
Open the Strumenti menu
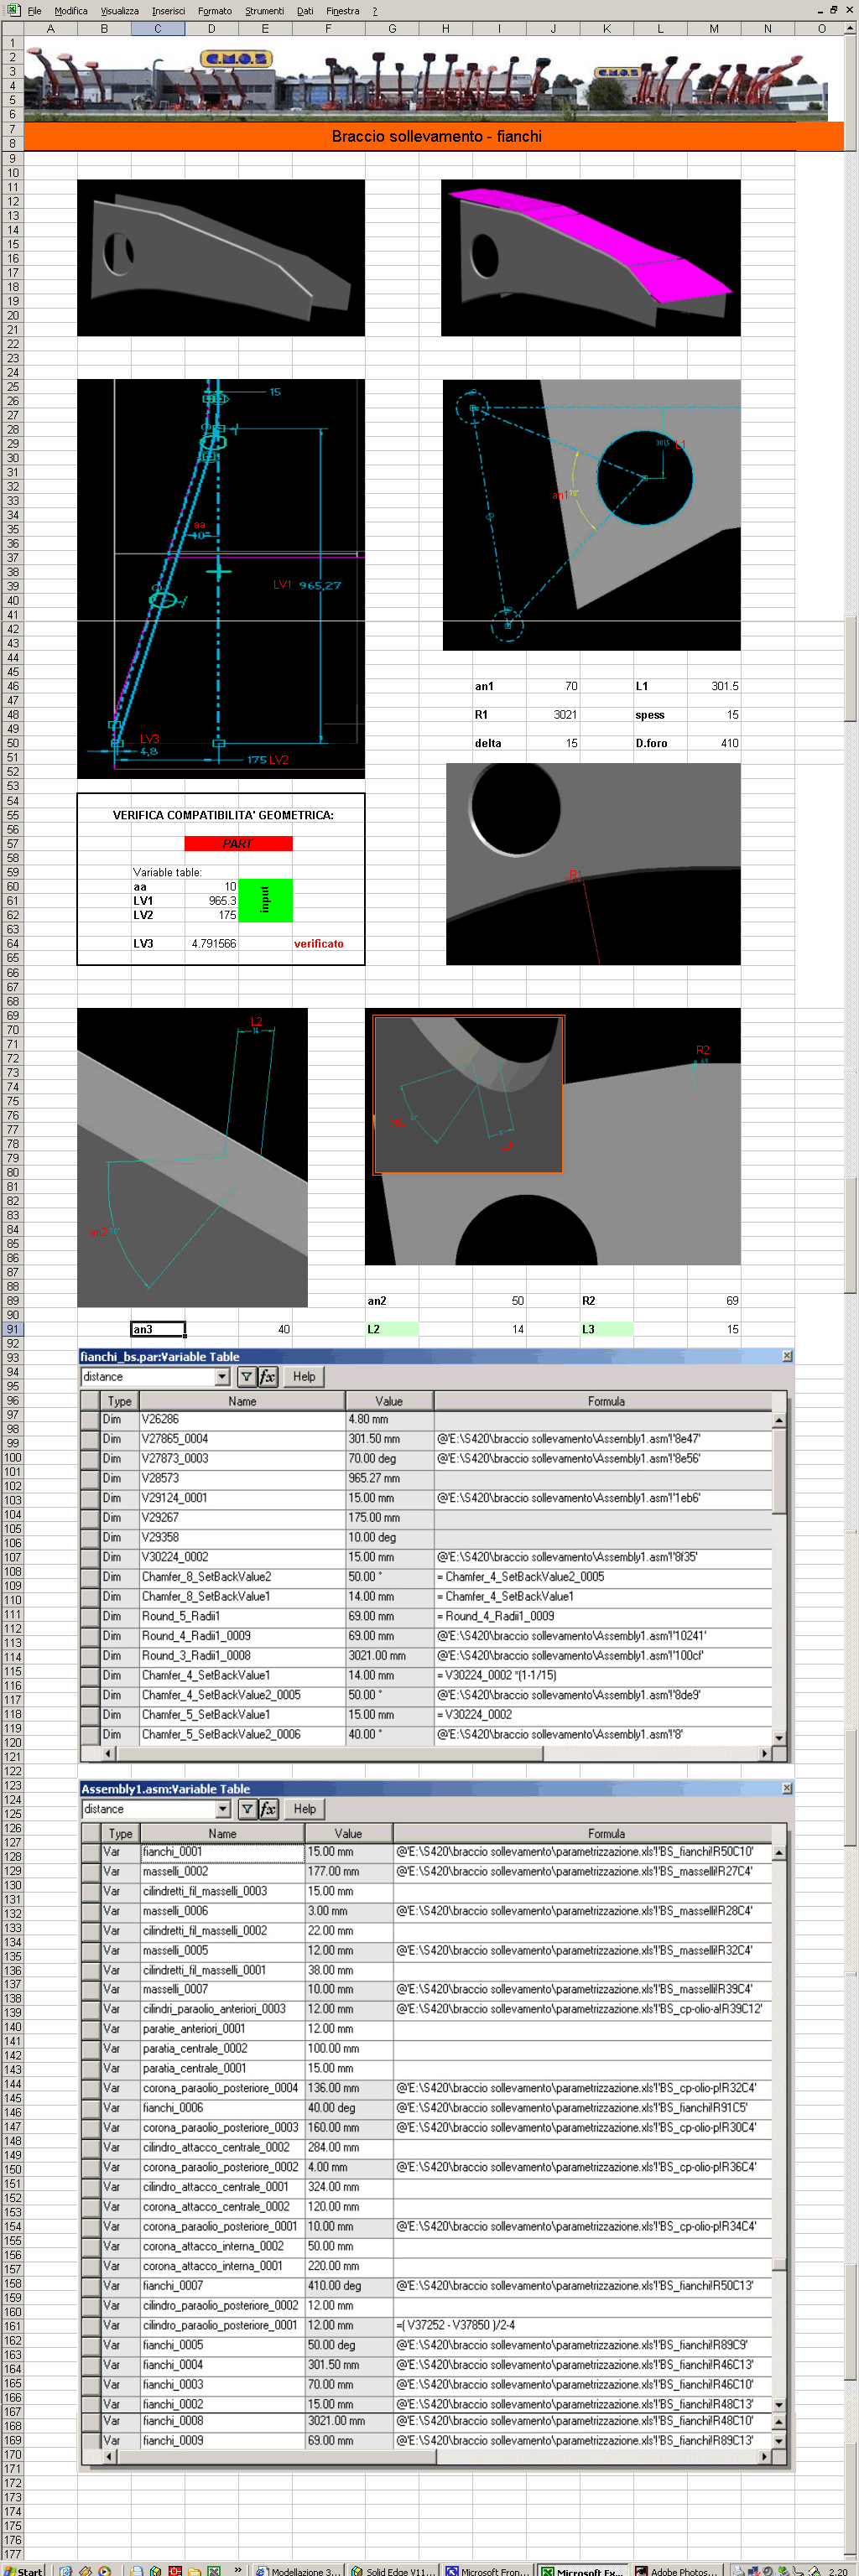click(x=264, y=11)
